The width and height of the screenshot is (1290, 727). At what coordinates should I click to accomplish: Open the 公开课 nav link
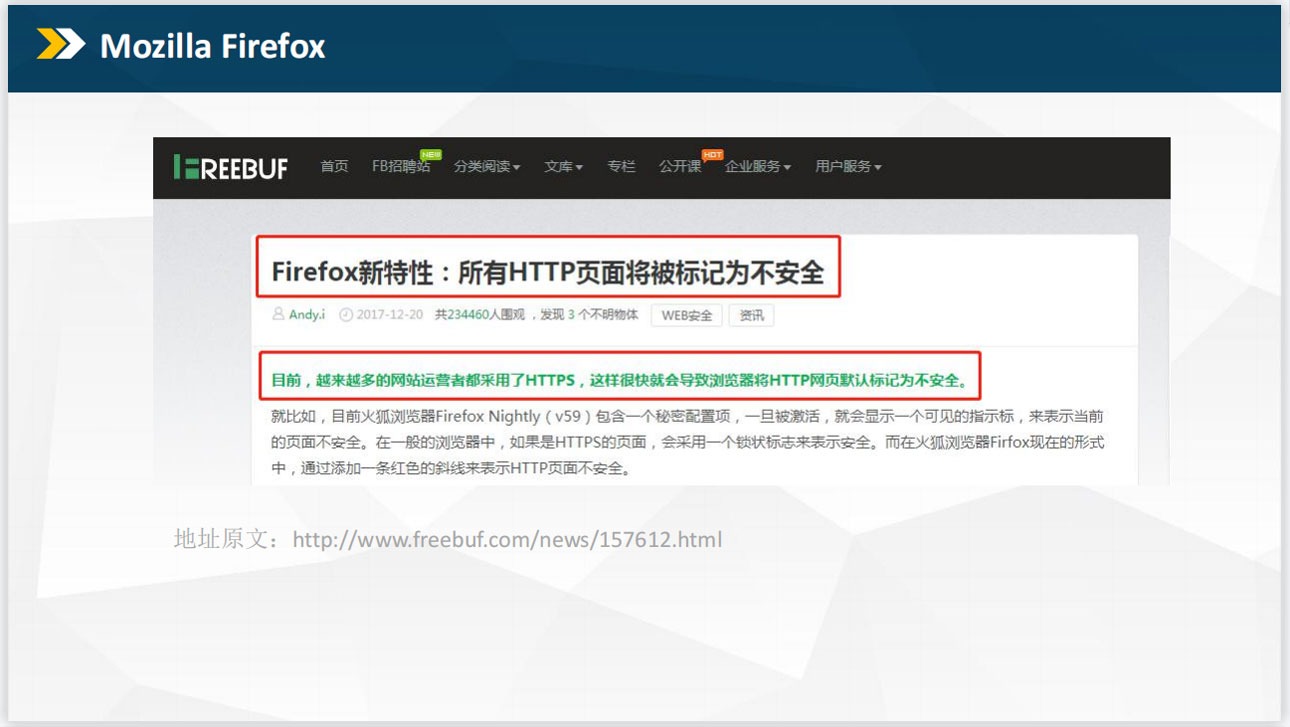point(679,167)
